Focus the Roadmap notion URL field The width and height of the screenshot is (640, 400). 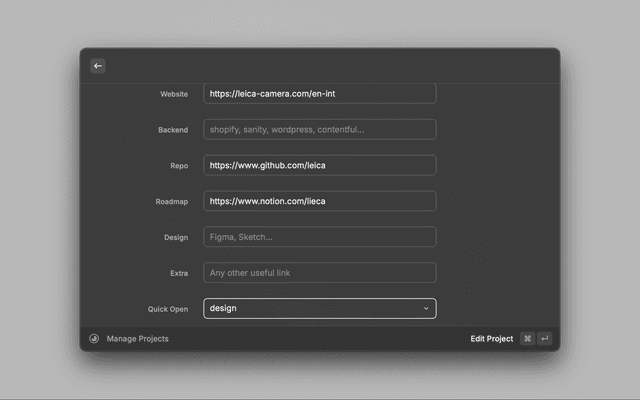319,201
